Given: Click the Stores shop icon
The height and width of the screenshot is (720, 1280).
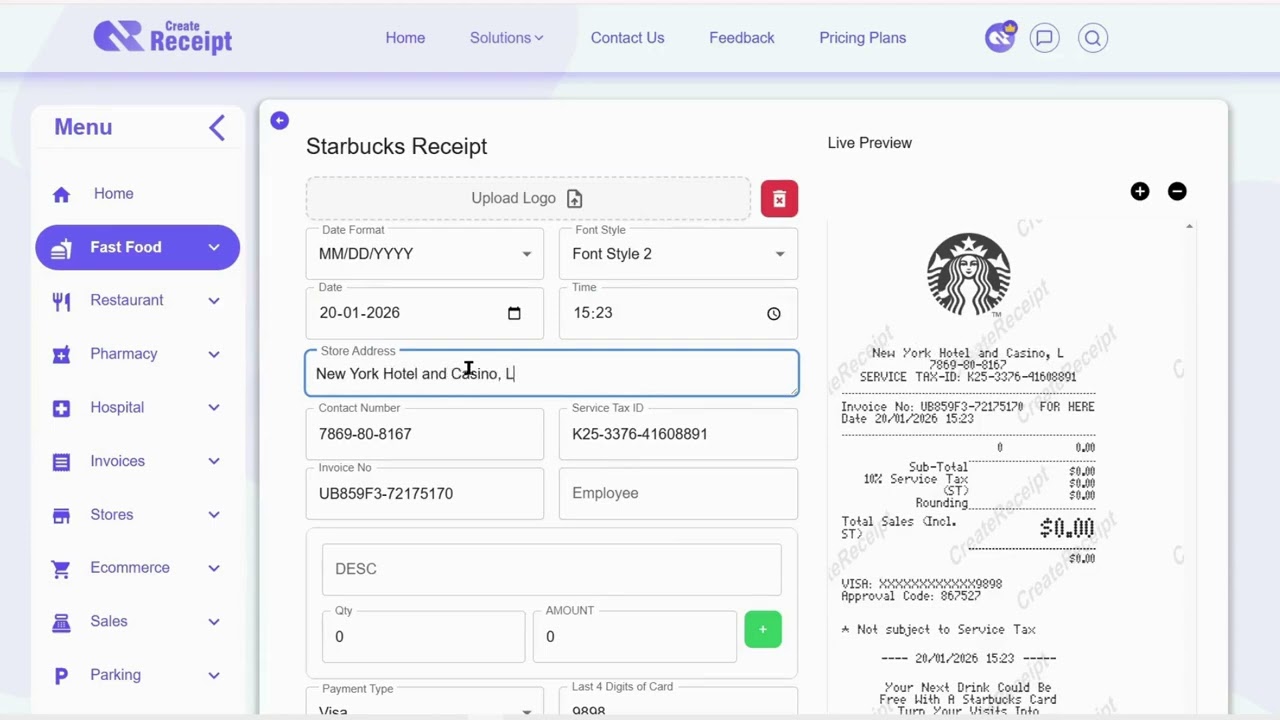Looking at the screenshot, I should pos(61,515).
